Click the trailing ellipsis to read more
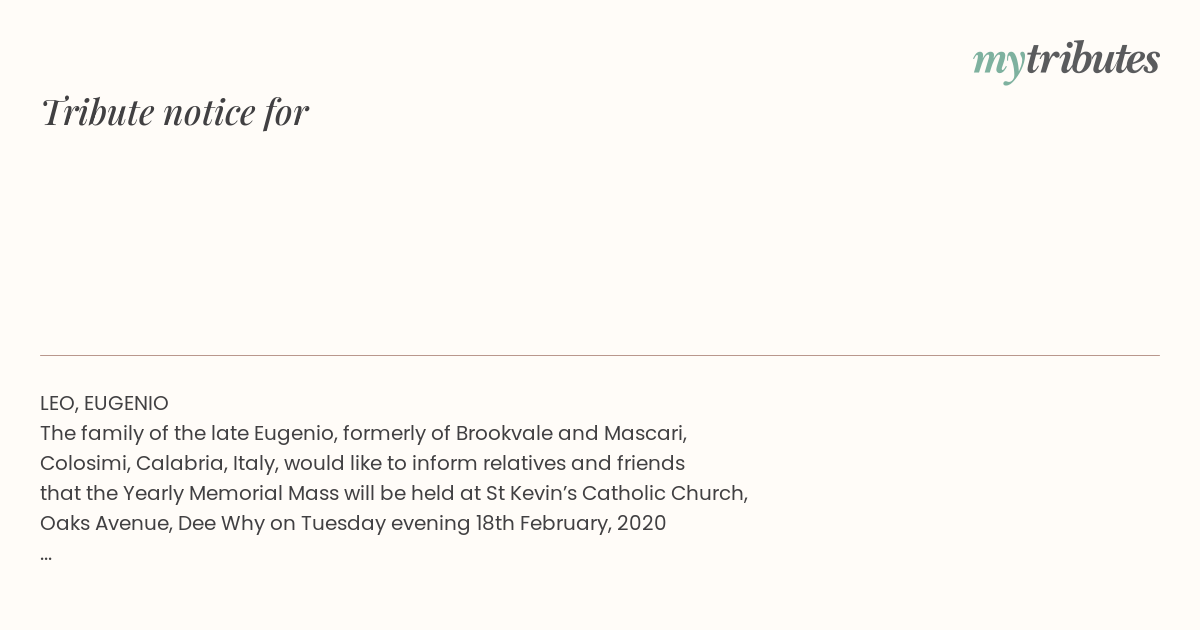 pos(46,556)
